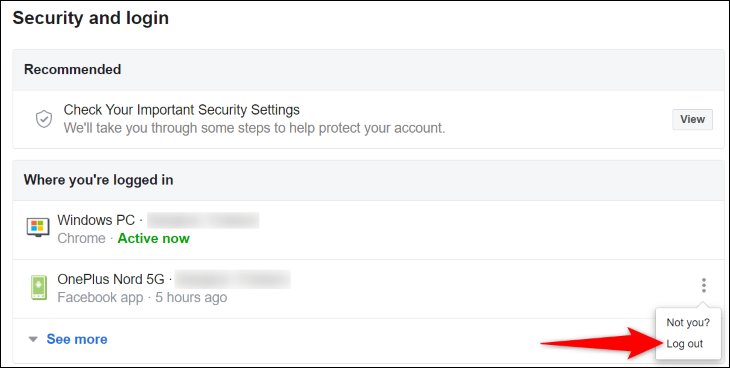Viewport: 730px width, 368px height.
Task: Open the See more link
Action: coord(77,340)
